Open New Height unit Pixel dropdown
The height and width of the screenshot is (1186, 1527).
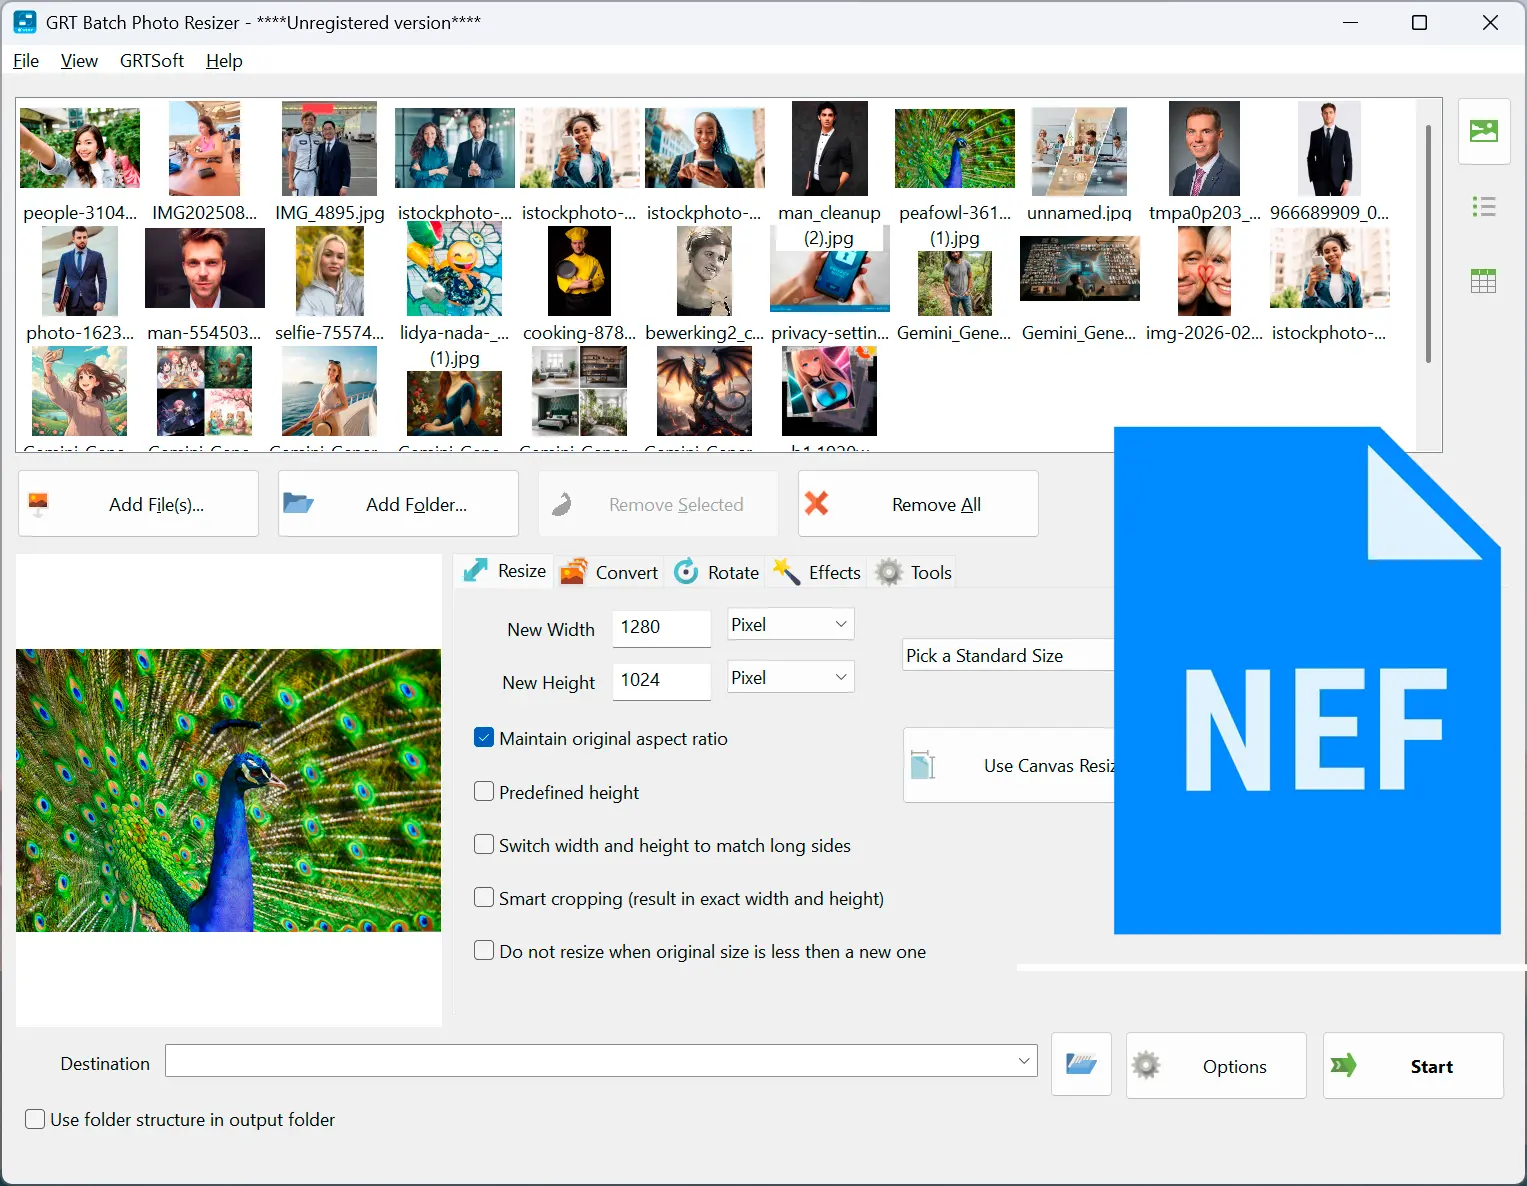click(790, 678)
